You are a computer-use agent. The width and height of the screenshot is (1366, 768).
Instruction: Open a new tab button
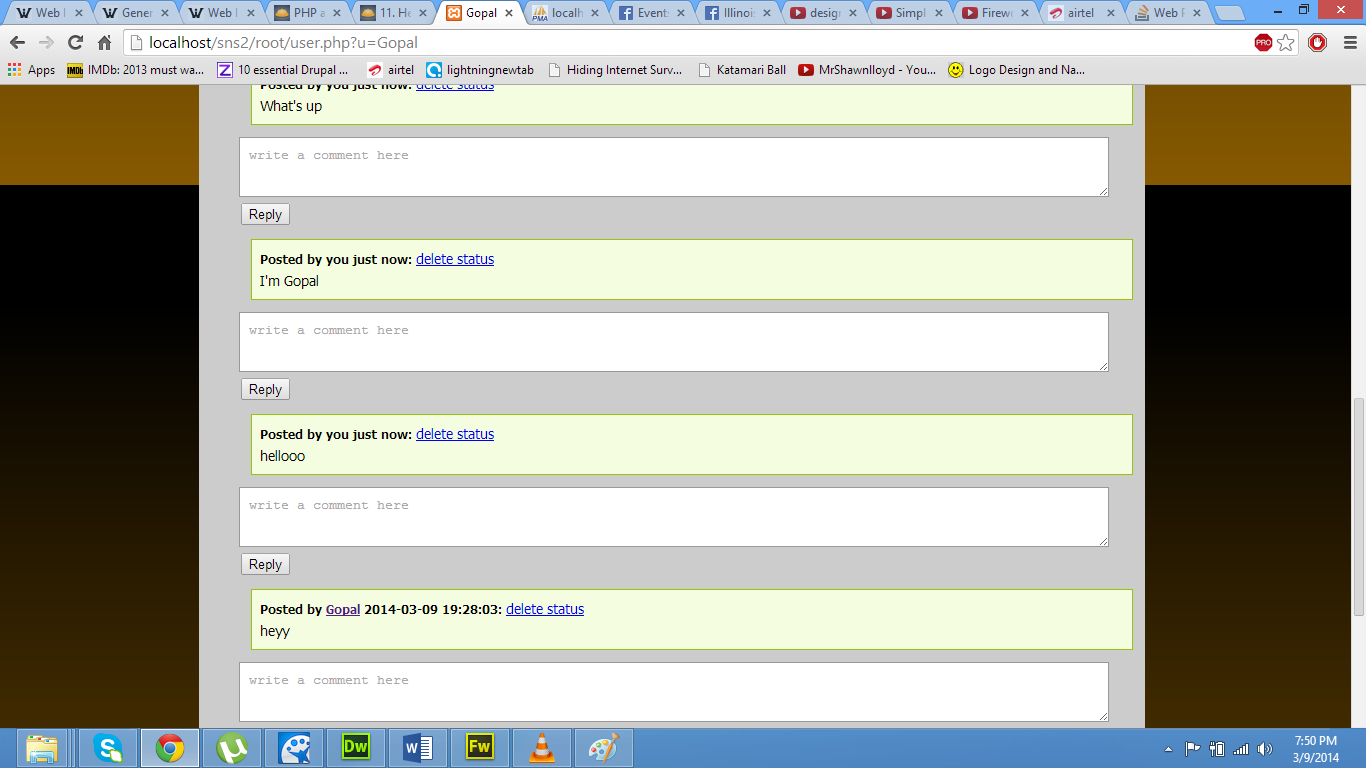pos(1229,14)
